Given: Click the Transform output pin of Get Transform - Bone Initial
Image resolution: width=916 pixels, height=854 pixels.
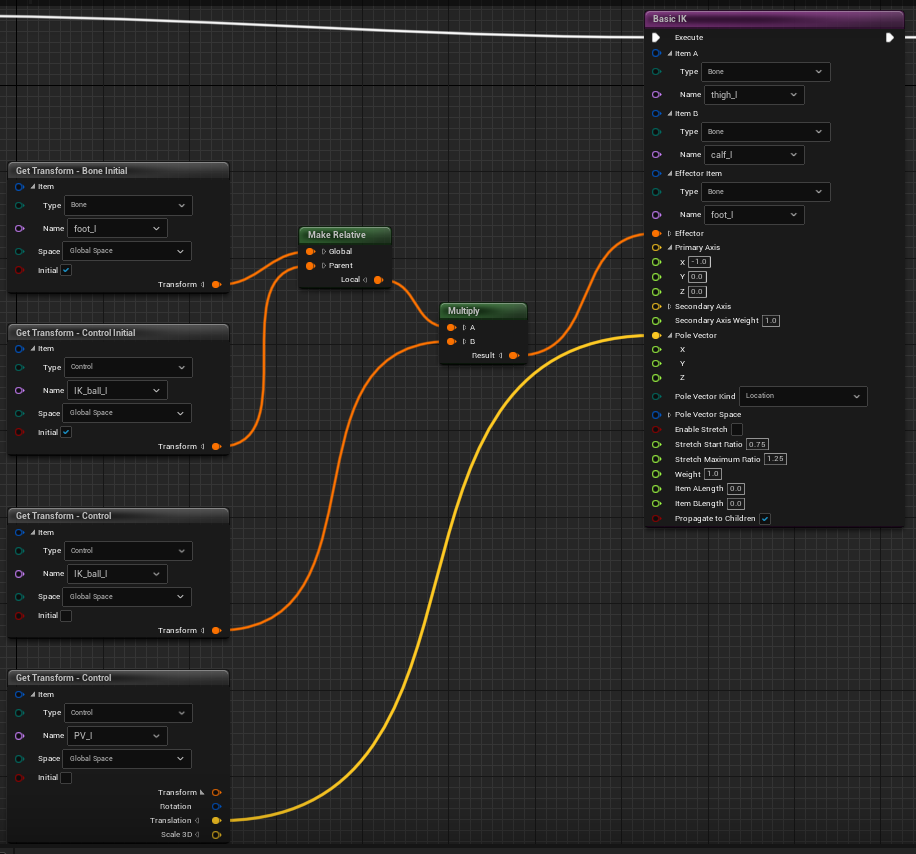Looking at the screenshot, I should pyautogui.click(x=216, y=284).
